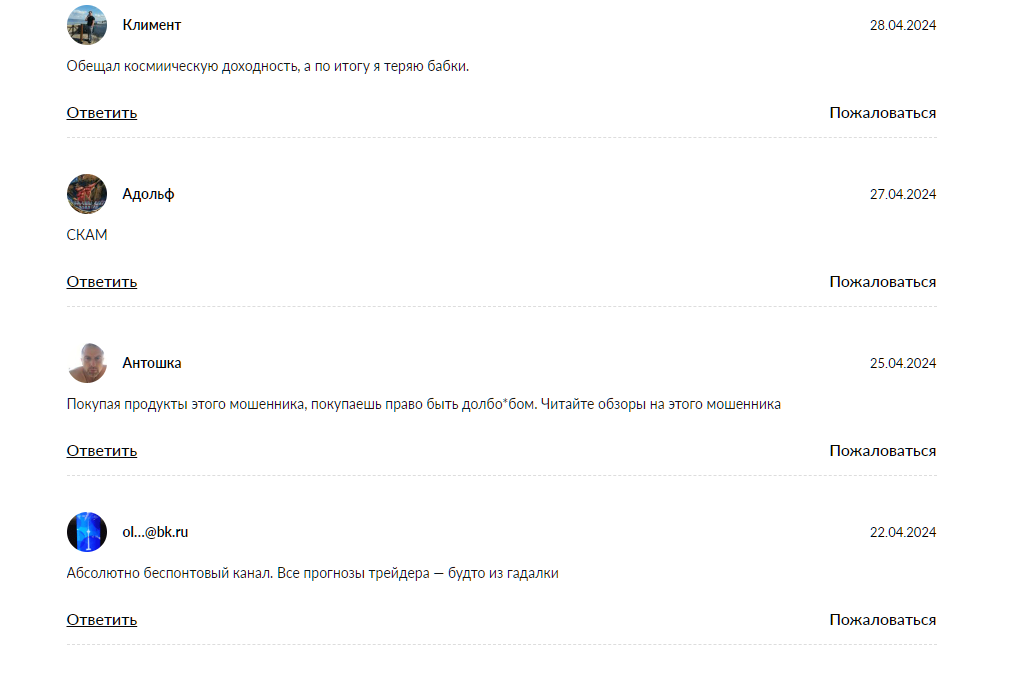
Task: Click the username Антошка
Action: (152, 363)
